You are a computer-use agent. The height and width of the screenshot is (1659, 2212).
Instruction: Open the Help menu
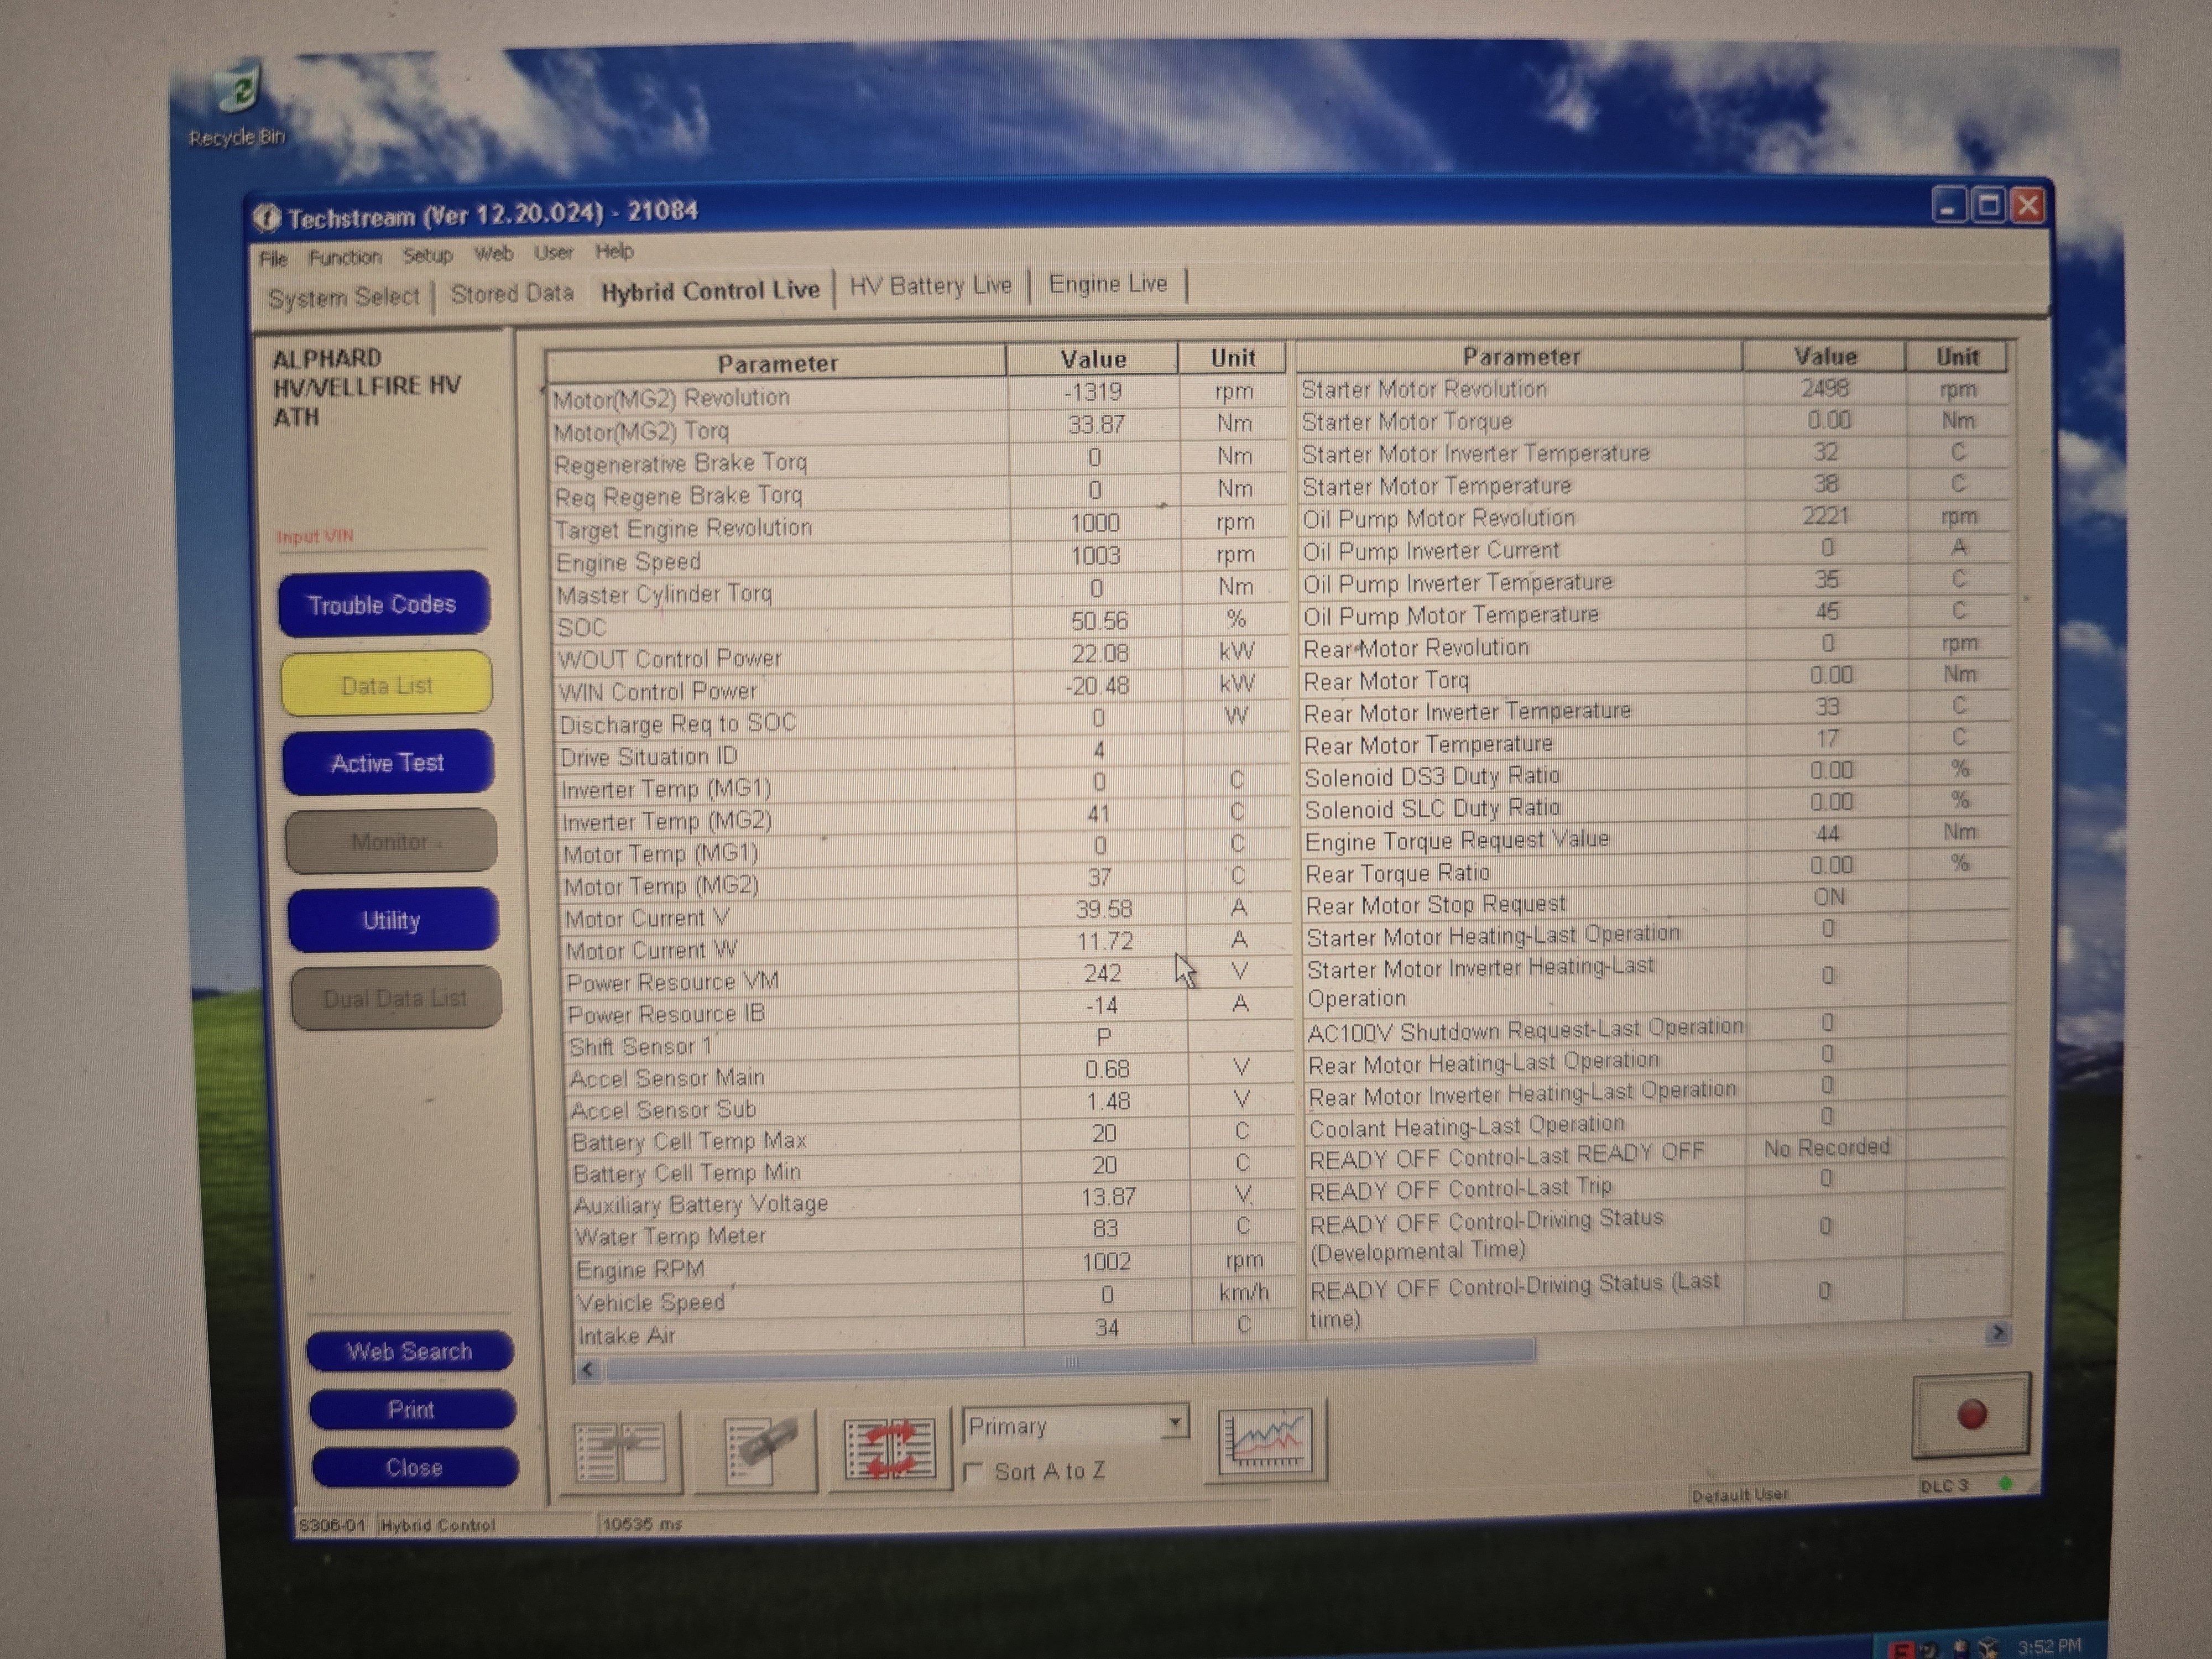614,251
